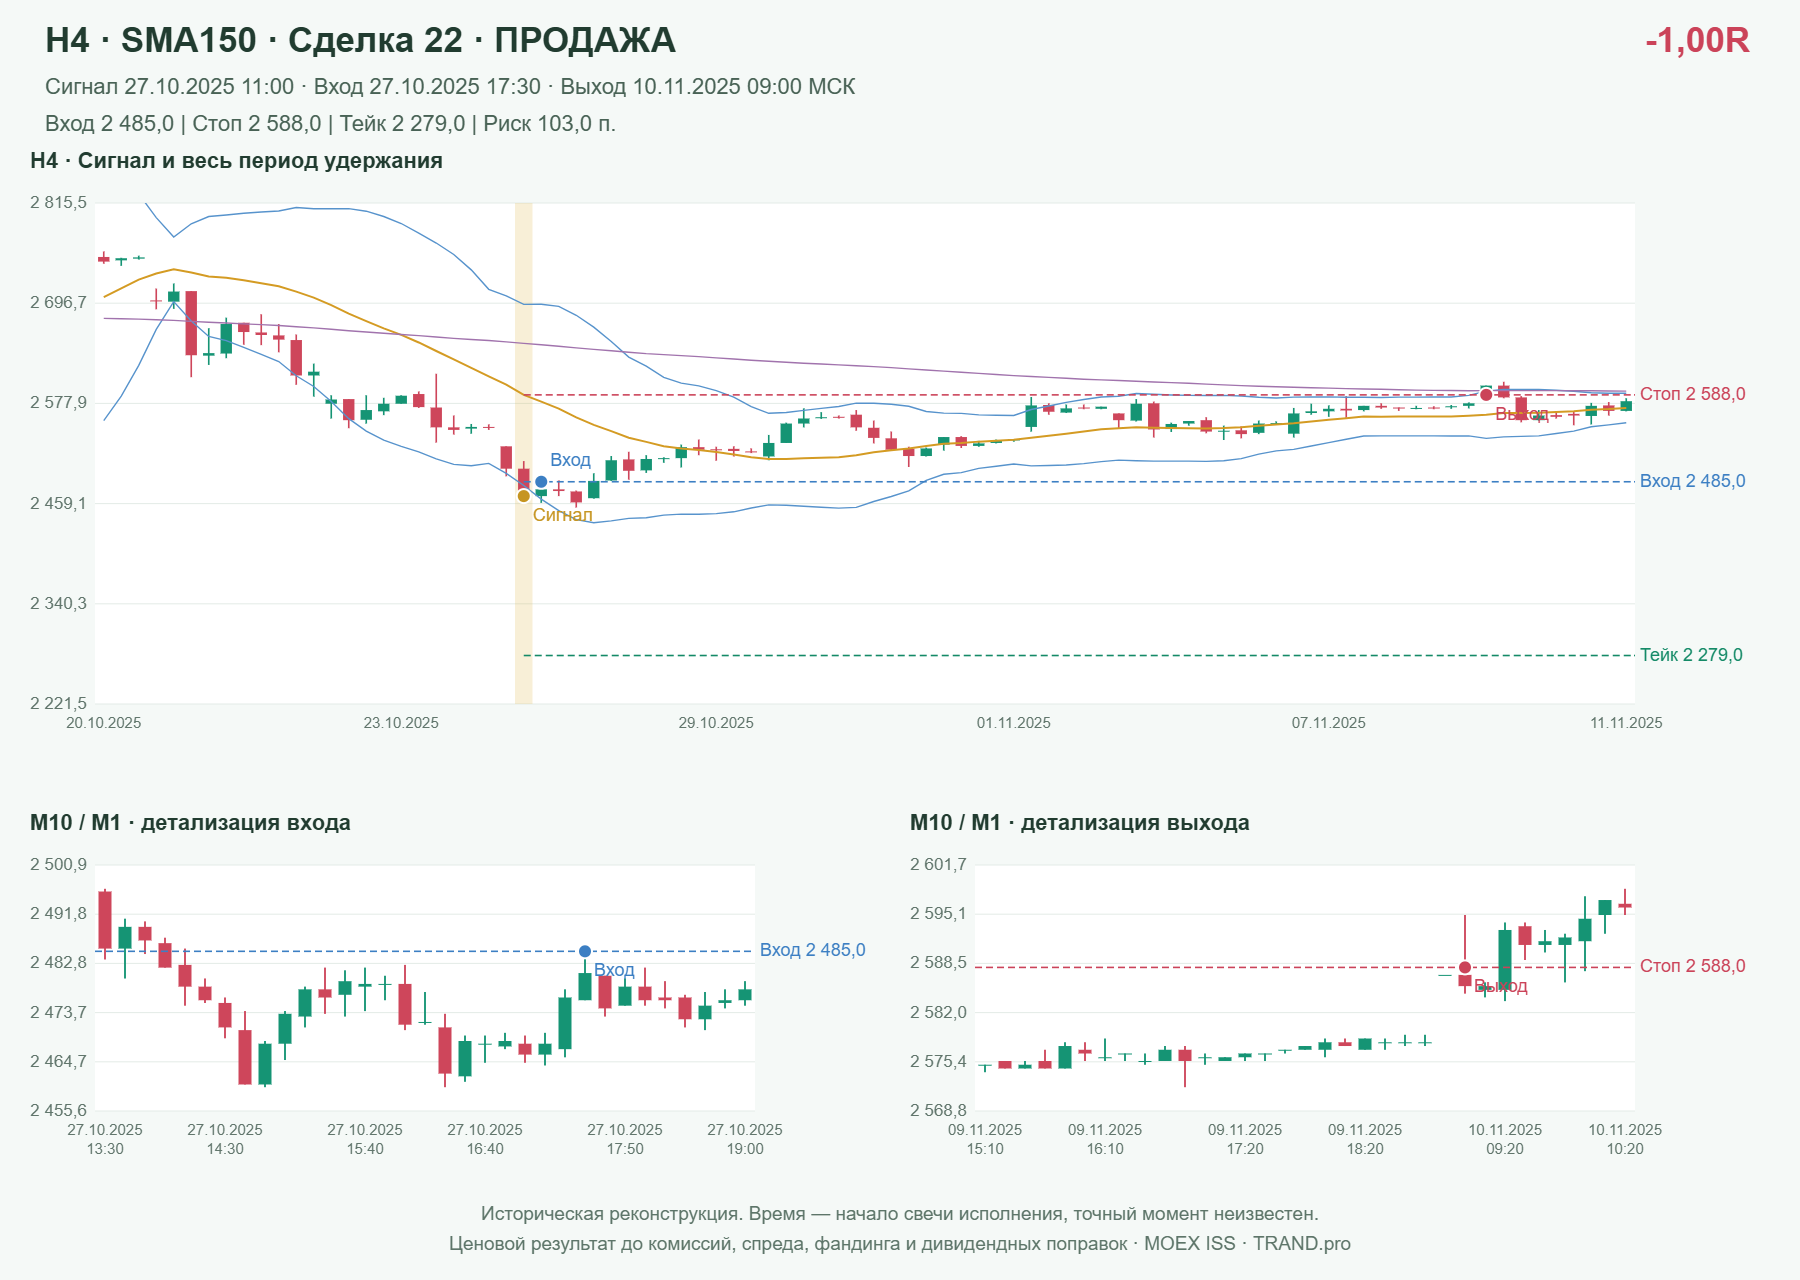The width and height of the screenshot is (1800, 1280).
Task: Click the '27.10.2025 13:30' time label
Action: point(105,1139)
